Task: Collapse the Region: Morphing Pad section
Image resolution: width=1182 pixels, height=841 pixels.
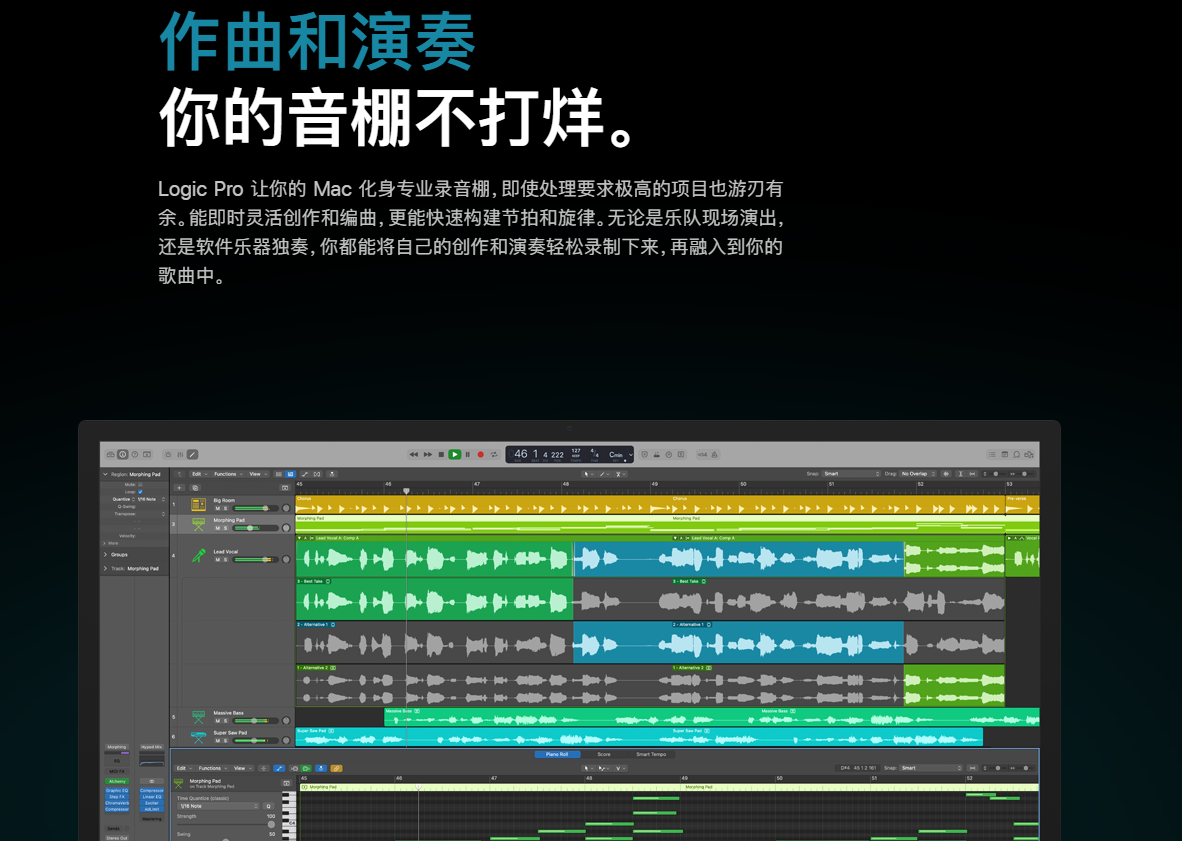Action: (105, 474)
